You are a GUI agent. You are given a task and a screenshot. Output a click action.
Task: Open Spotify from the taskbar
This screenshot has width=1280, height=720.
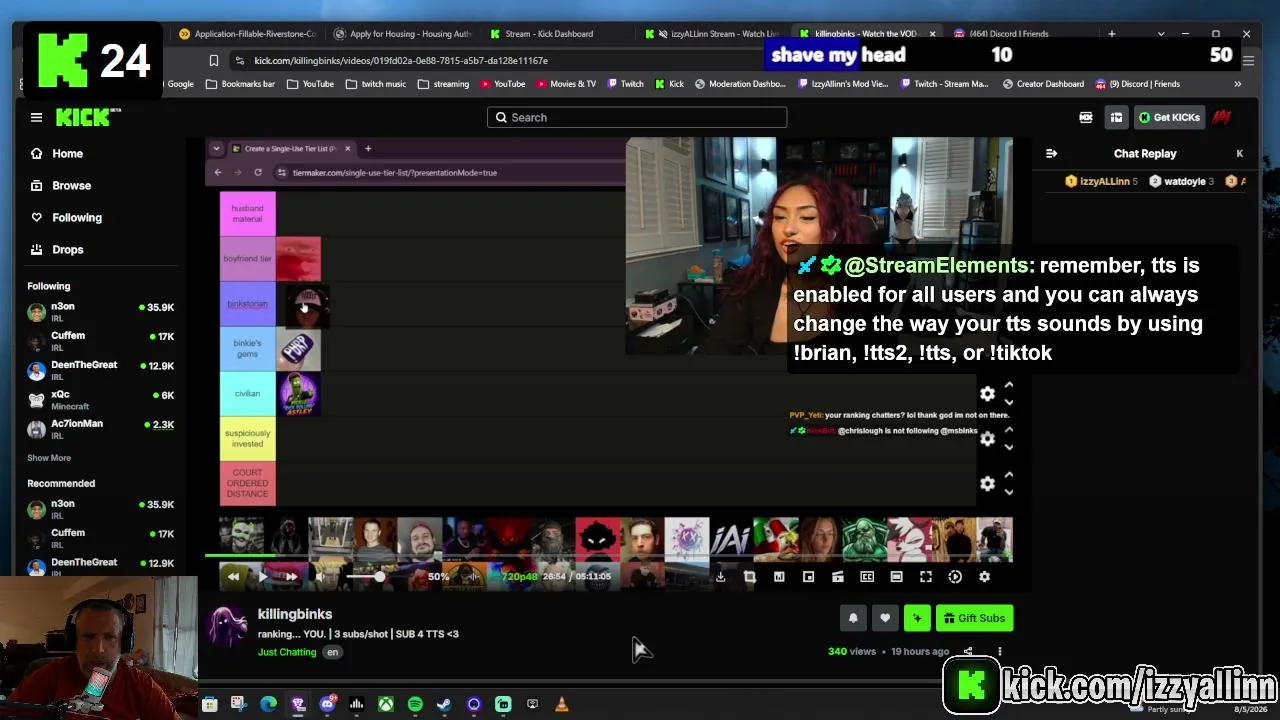click(415, 704)
